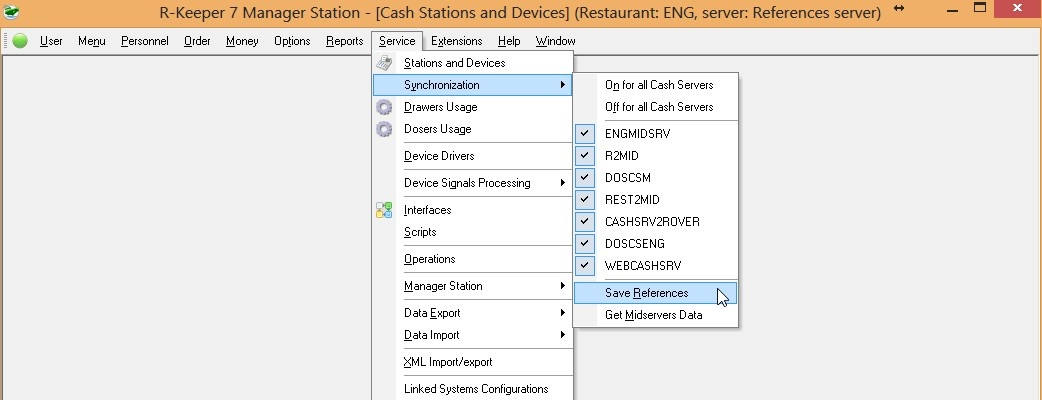1042x400 pixels.
Task: Click the R-Keeper app icon in title bar
Action: pos(13,12)
